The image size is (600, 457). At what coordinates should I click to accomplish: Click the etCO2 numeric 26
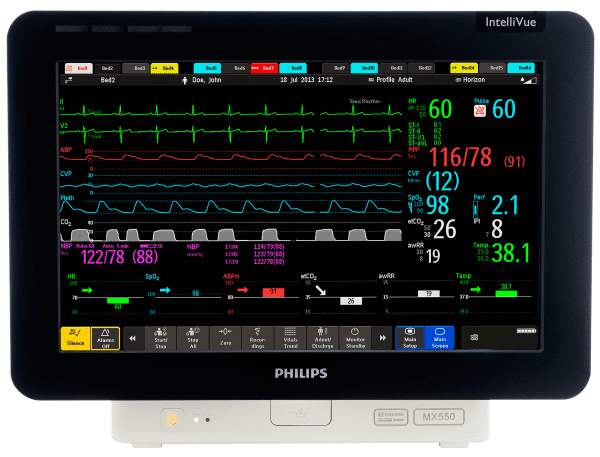tap(445, 229)
